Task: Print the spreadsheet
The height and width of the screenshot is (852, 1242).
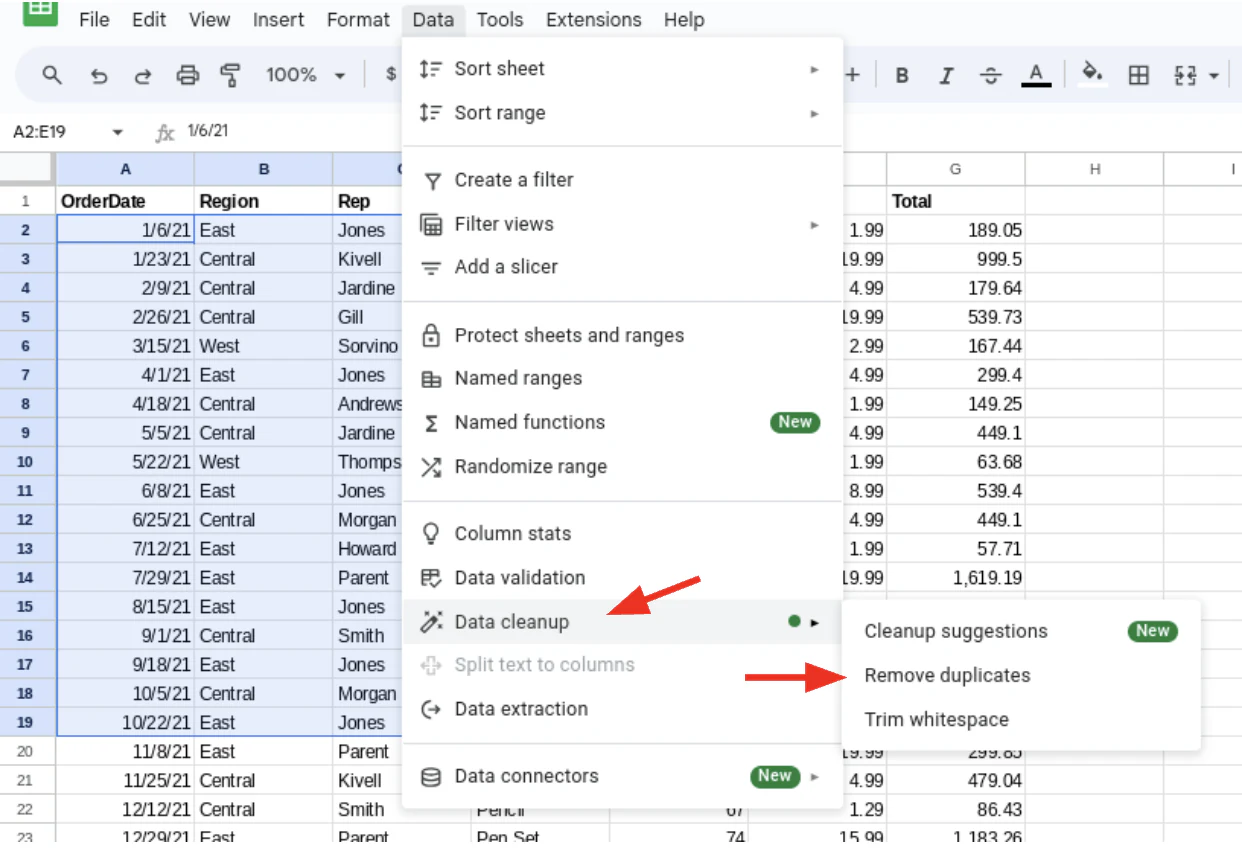Action: click(x=187, y=75)
